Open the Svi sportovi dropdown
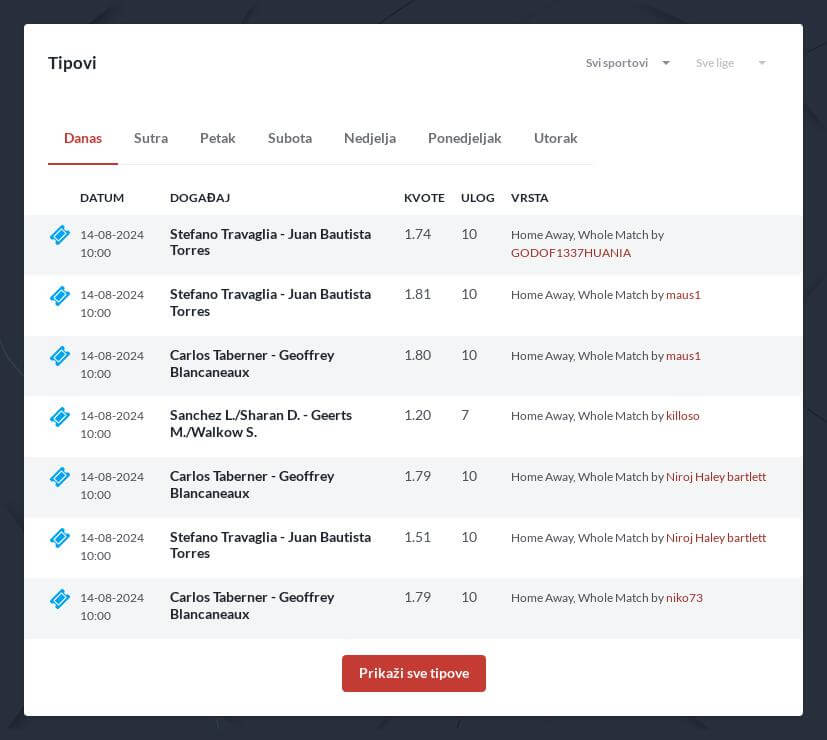This screenshot has width=827, height=740. tap(628, 63)
